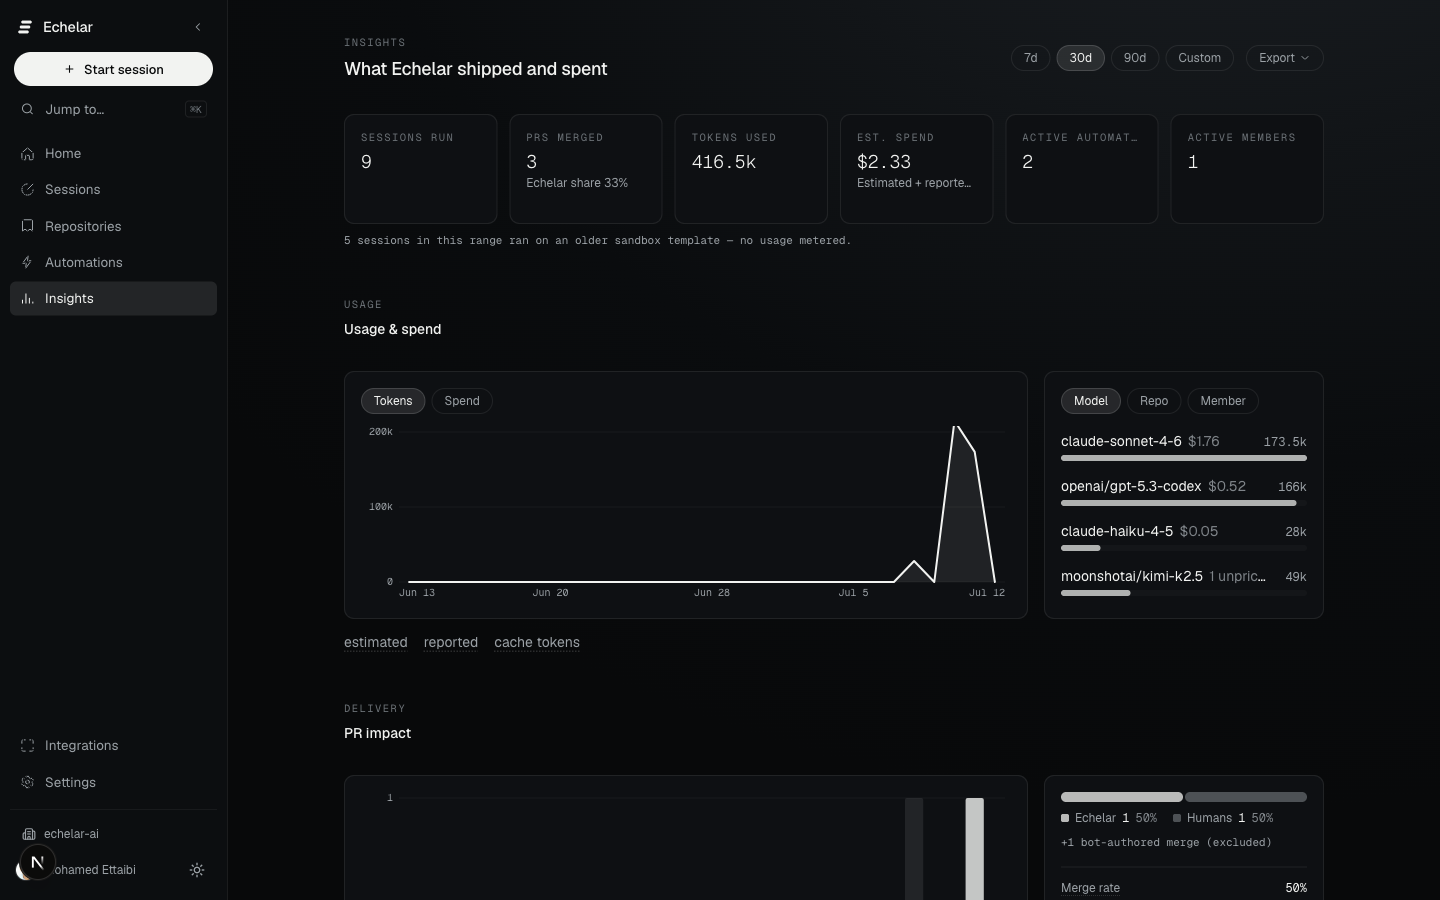1440x900 pixels.
Task: Click the claude-haiku-4-5 usage bar
Action: pyautogui.click(x=1184, y=548)
